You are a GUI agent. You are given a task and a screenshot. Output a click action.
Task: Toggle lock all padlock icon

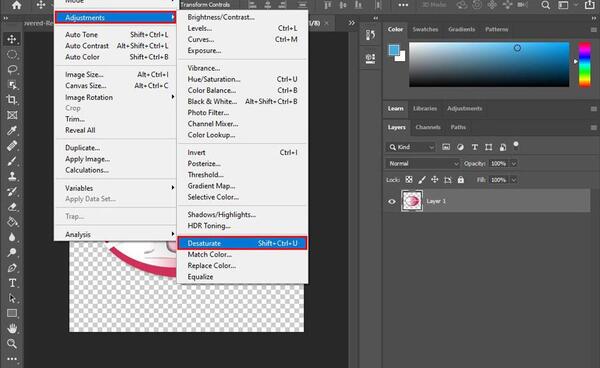tap(461, 180)
